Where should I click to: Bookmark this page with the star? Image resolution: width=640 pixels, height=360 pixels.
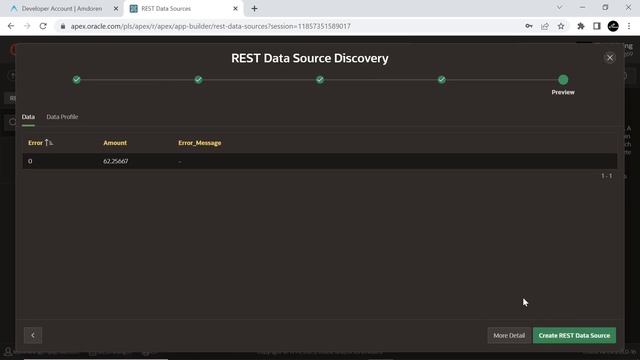click(561, 26)
